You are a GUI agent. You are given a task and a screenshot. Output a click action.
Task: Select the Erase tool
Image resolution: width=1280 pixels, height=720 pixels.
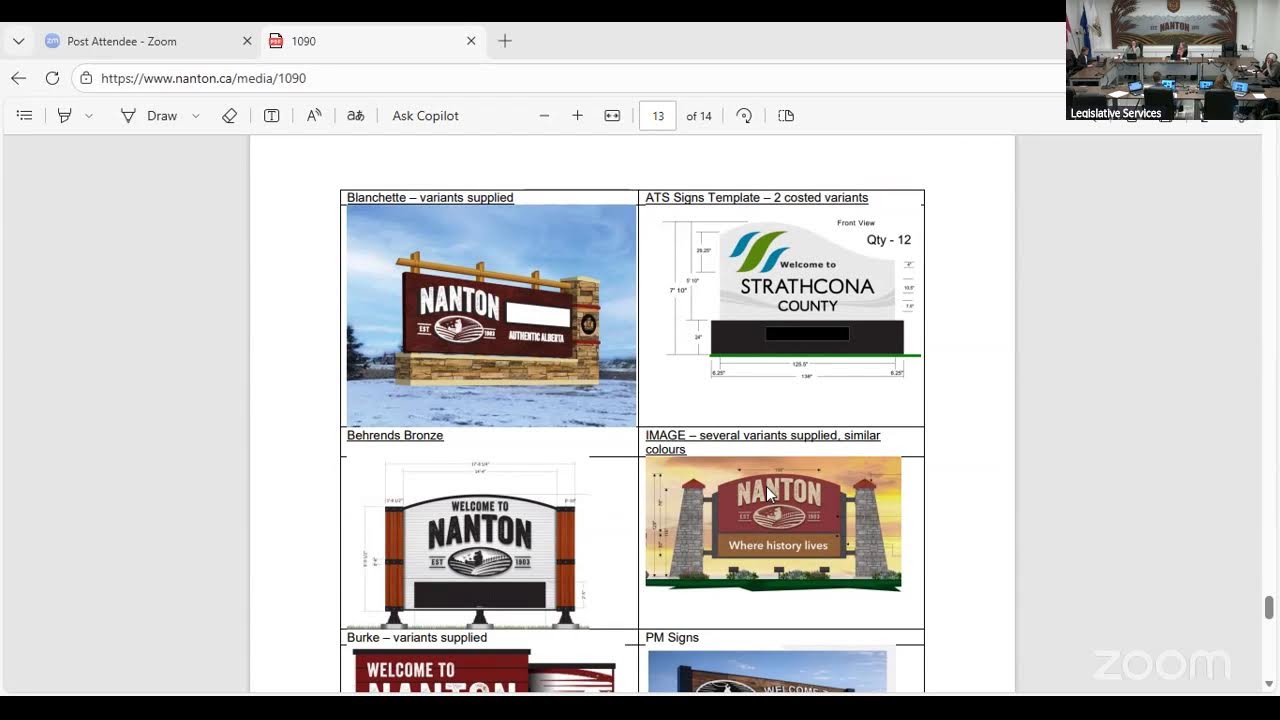229,116
